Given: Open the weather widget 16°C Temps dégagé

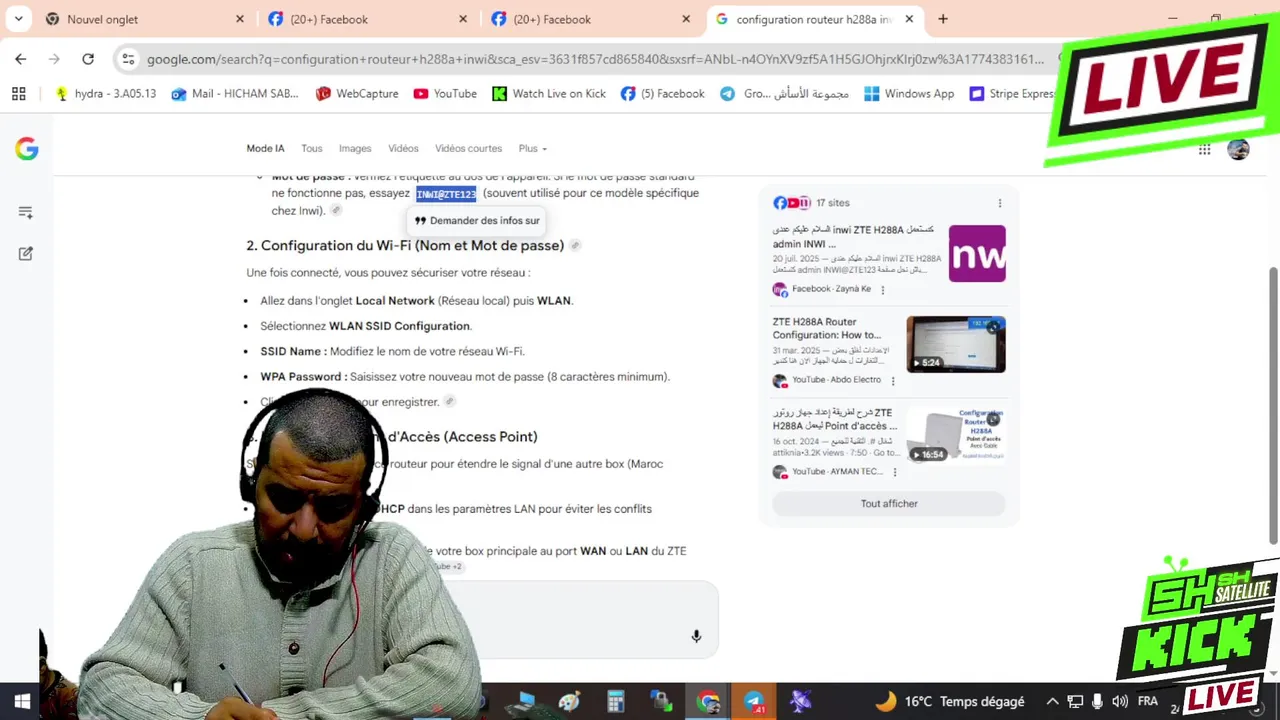Looking at the screenshot, I should pyautogui.click(x=950, y=701).
